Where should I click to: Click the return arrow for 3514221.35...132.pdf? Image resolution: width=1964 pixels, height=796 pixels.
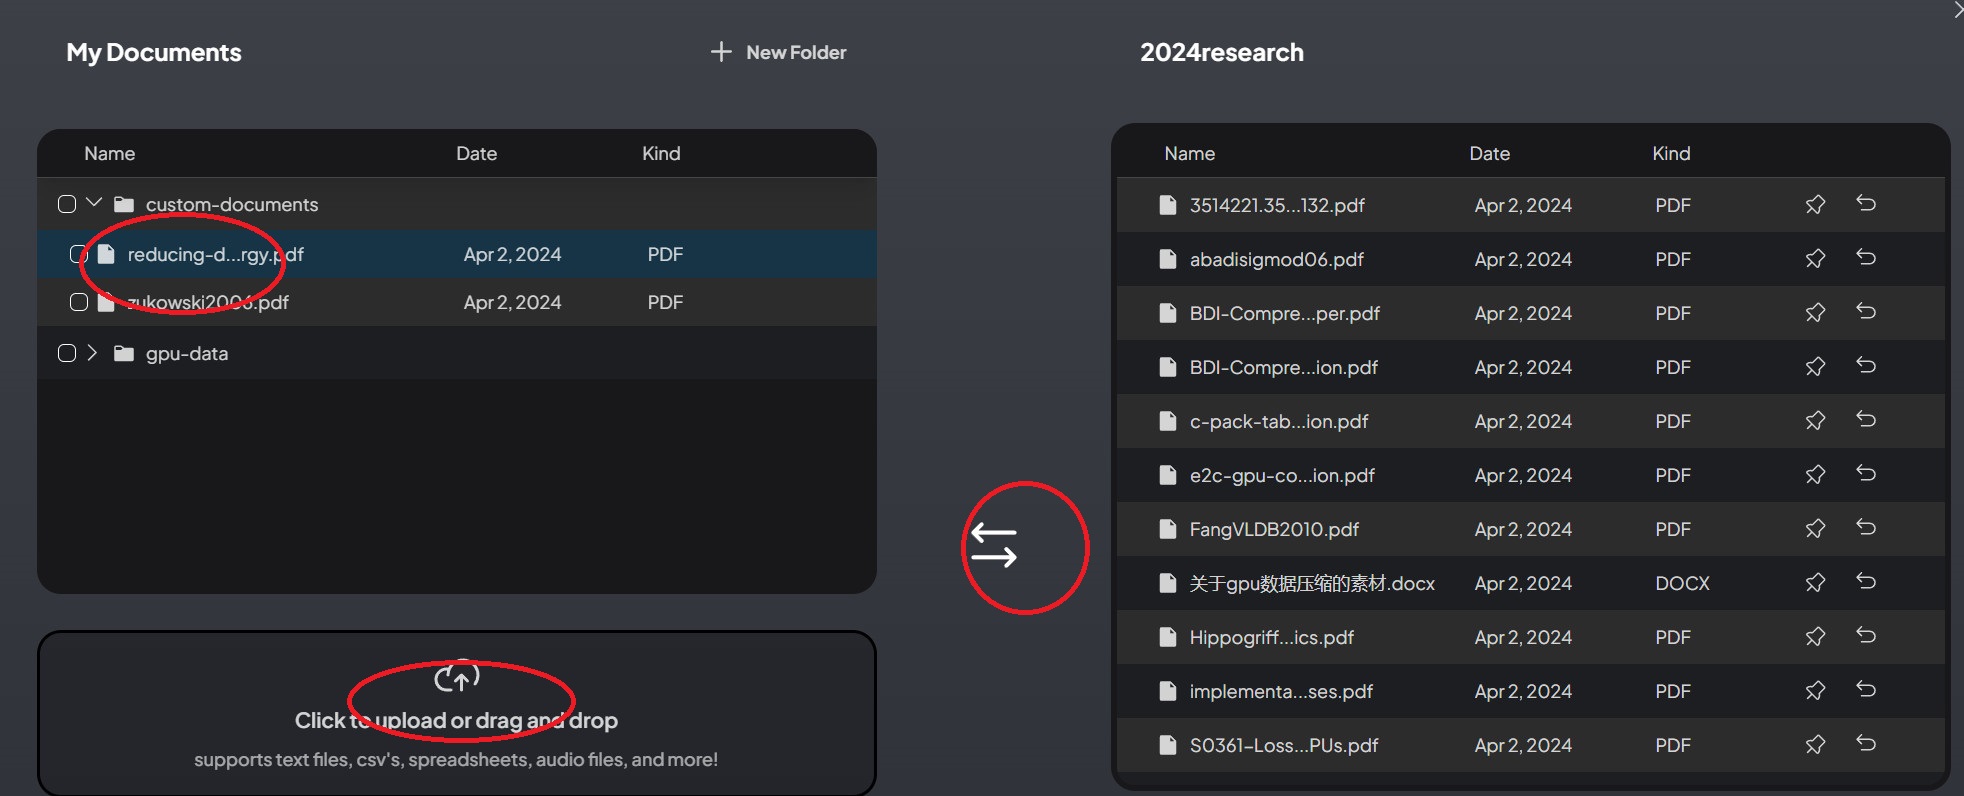click(x=1865, y=204)
